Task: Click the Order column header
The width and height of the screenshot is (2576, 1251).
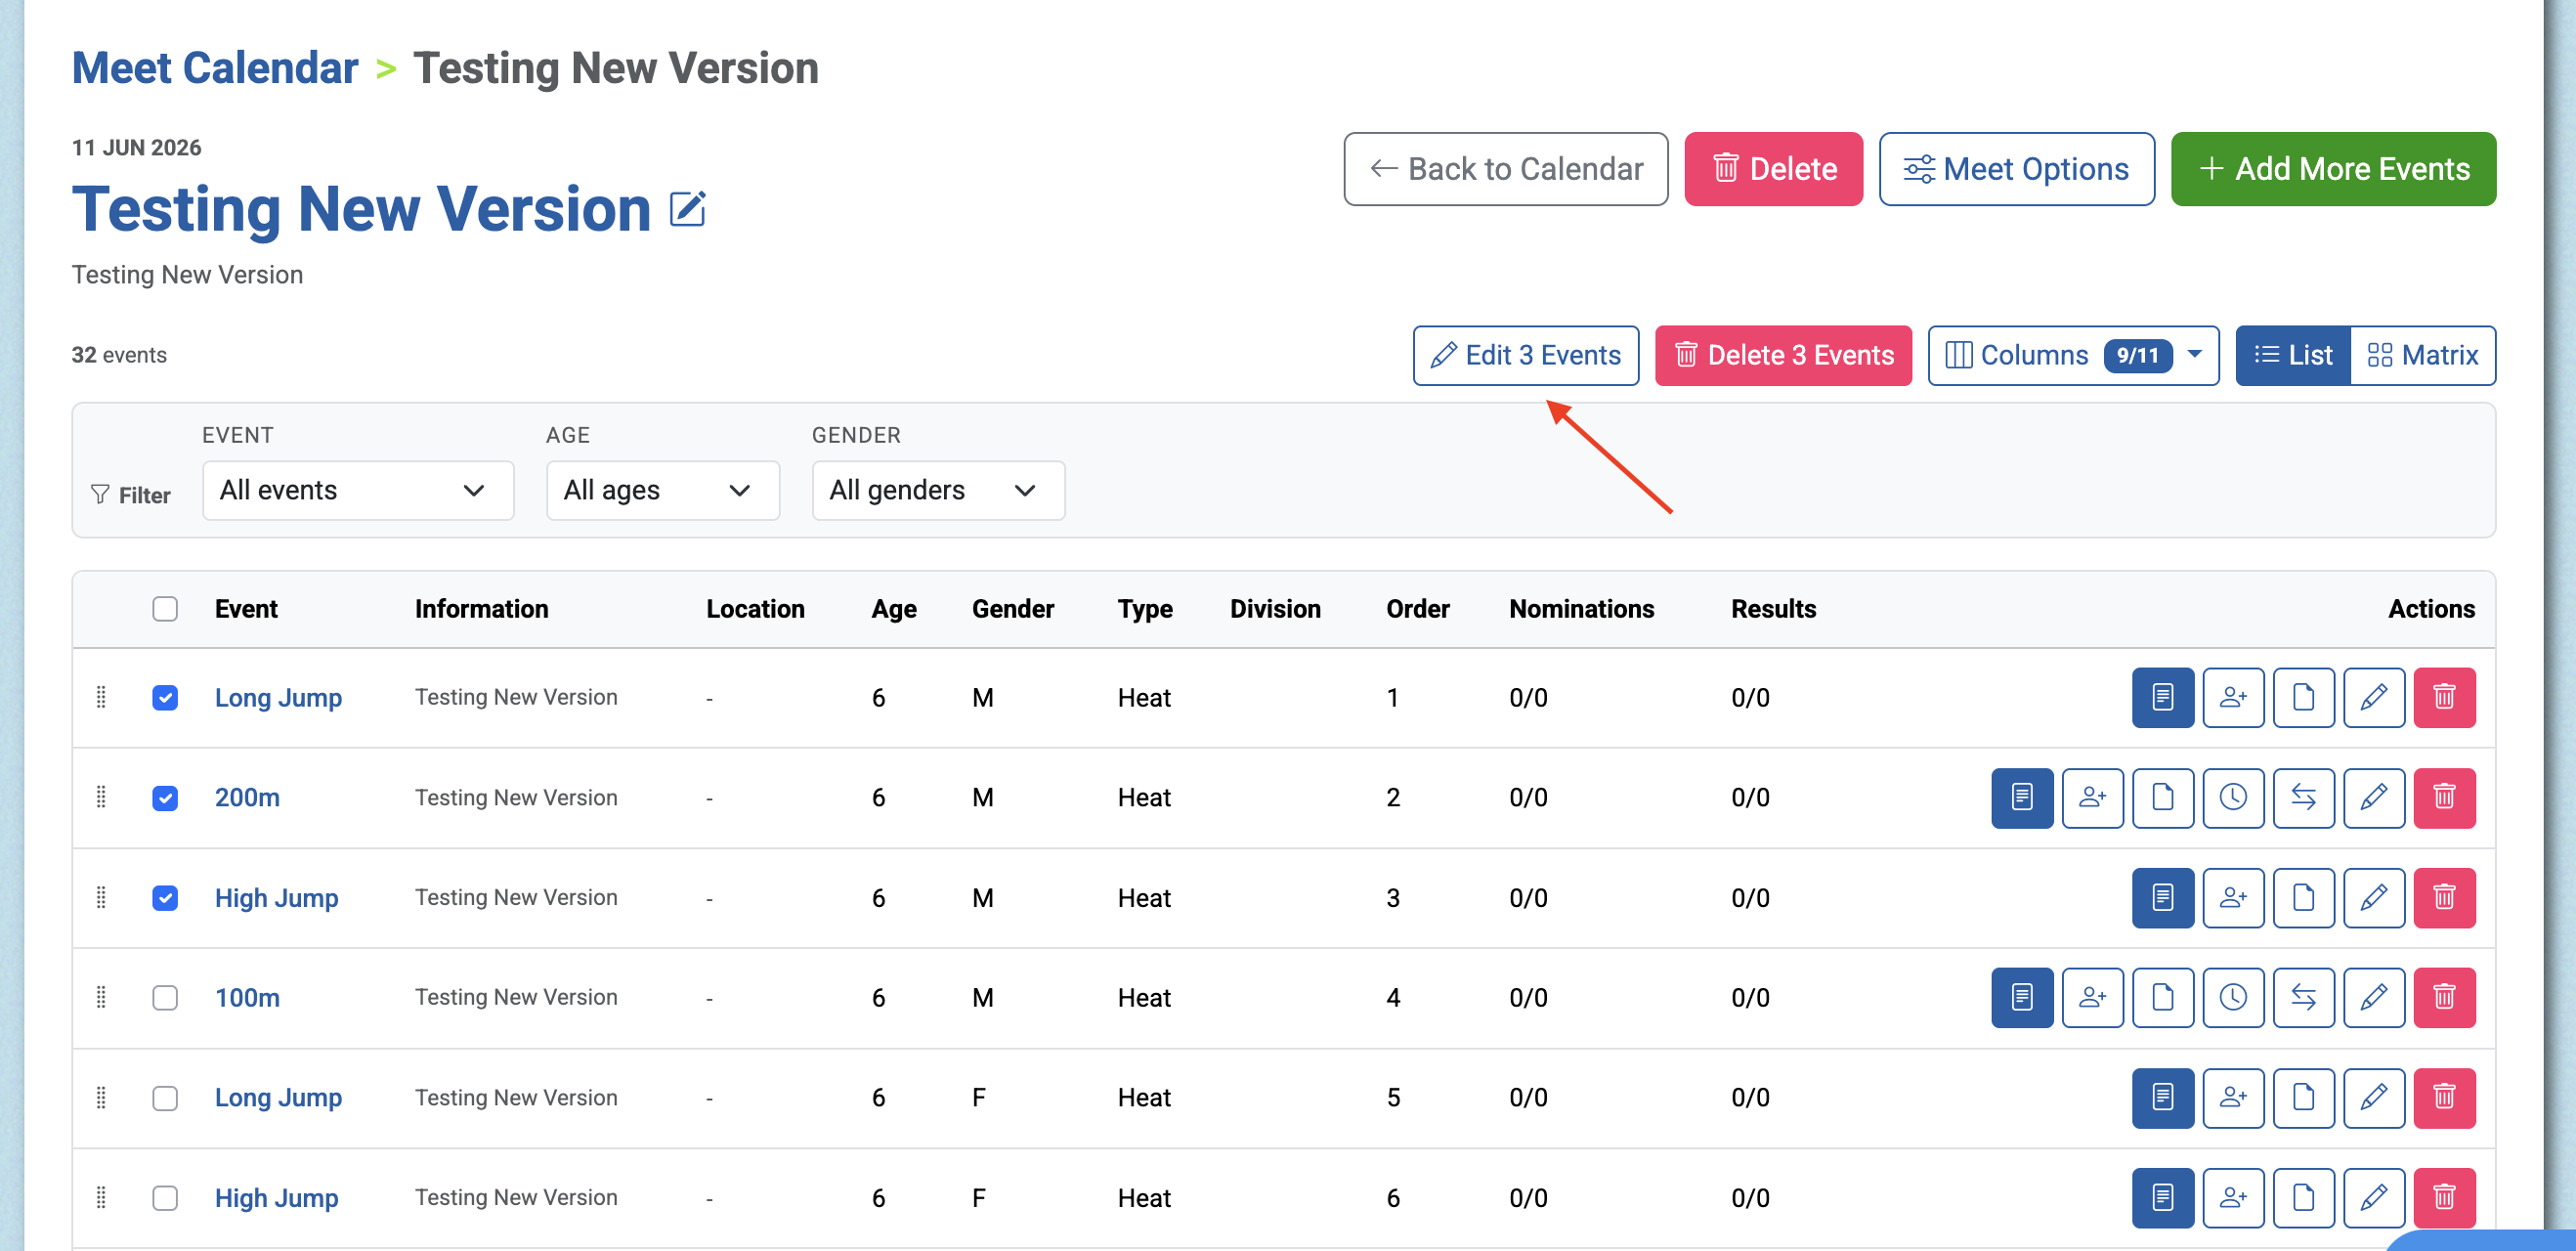Action: (x=1417, y=609)
